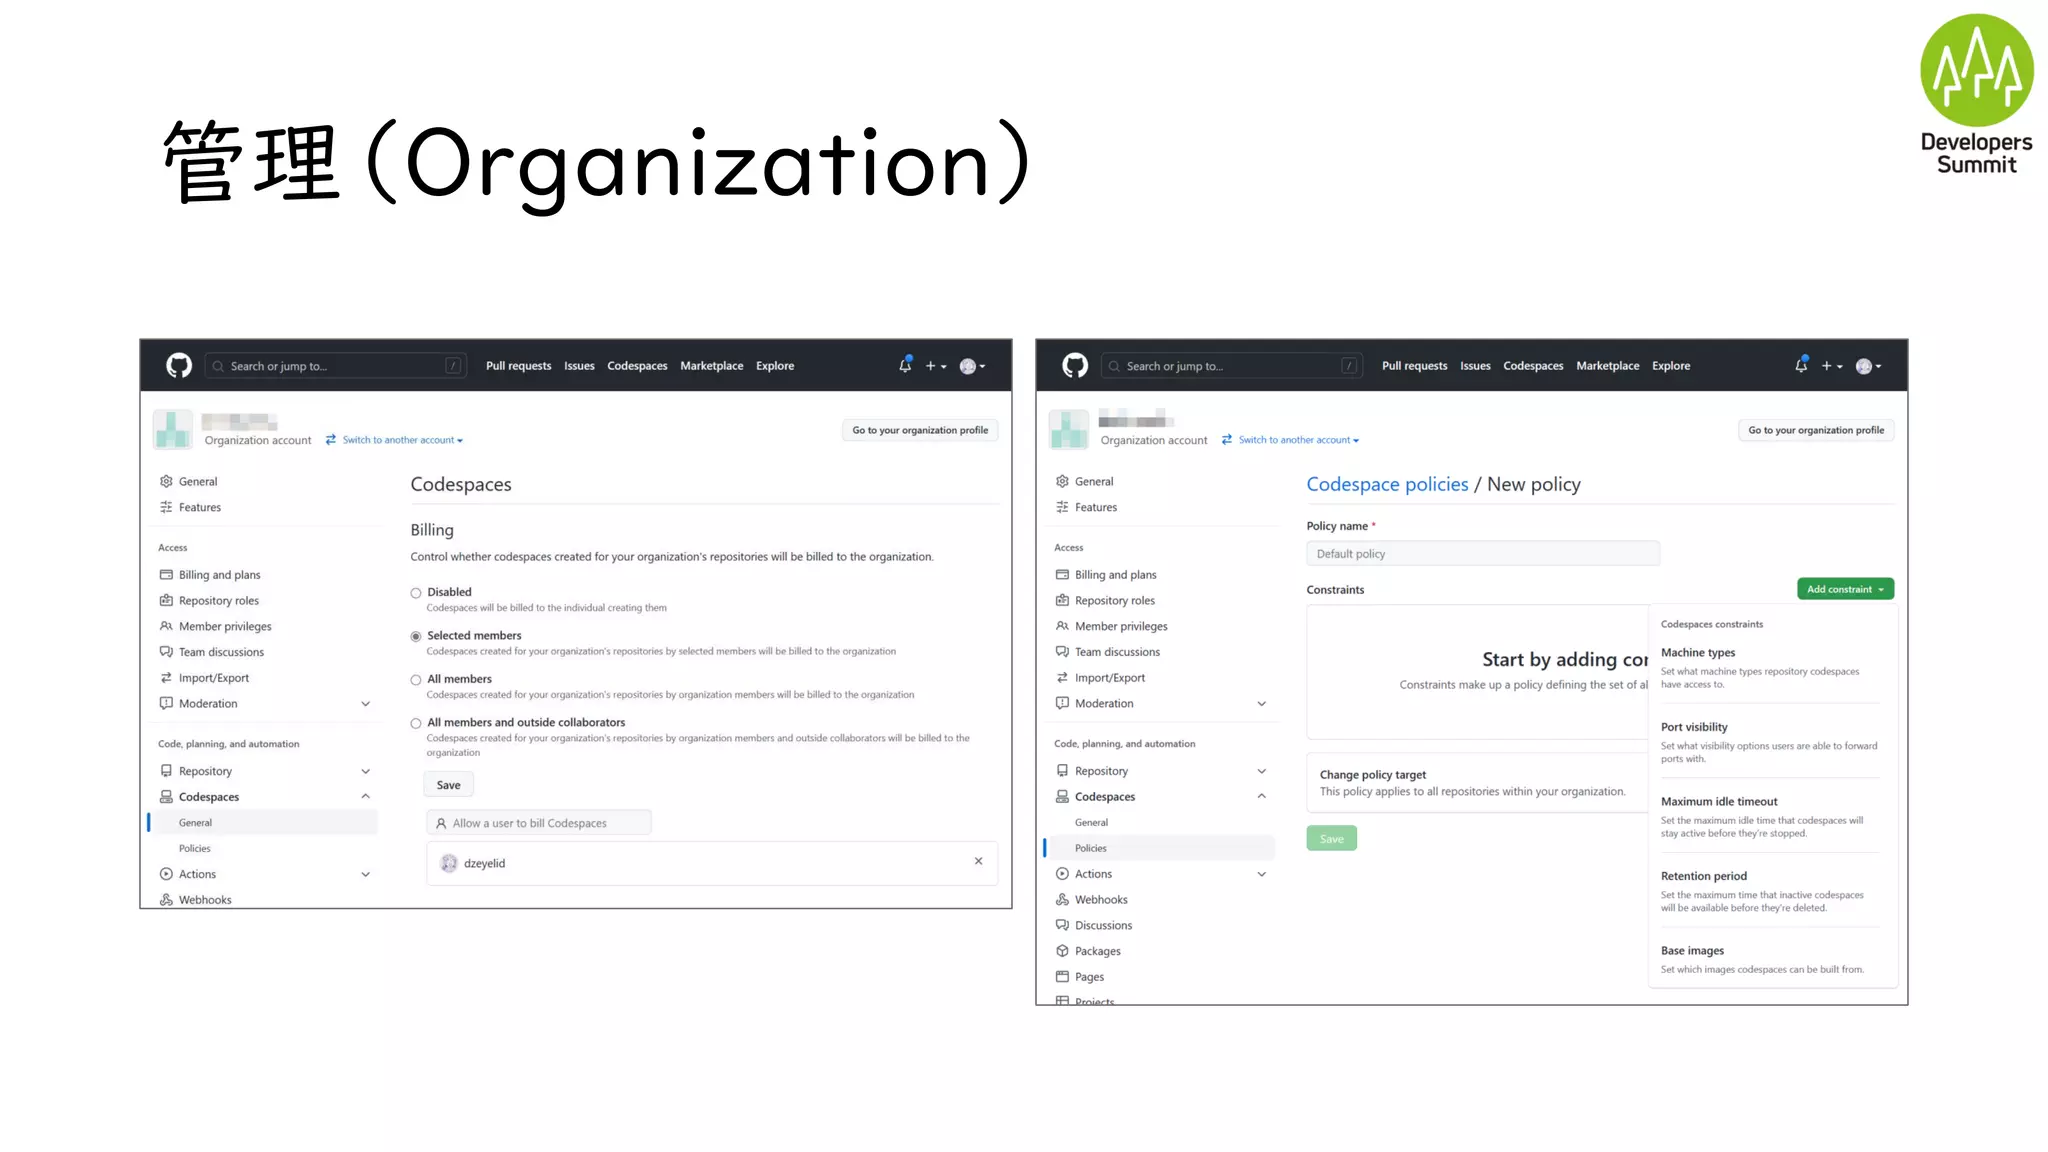Open Pull requests in left navbar
The height and width of the screenshot is (1152, 2048).
click(x=518, y=366)
